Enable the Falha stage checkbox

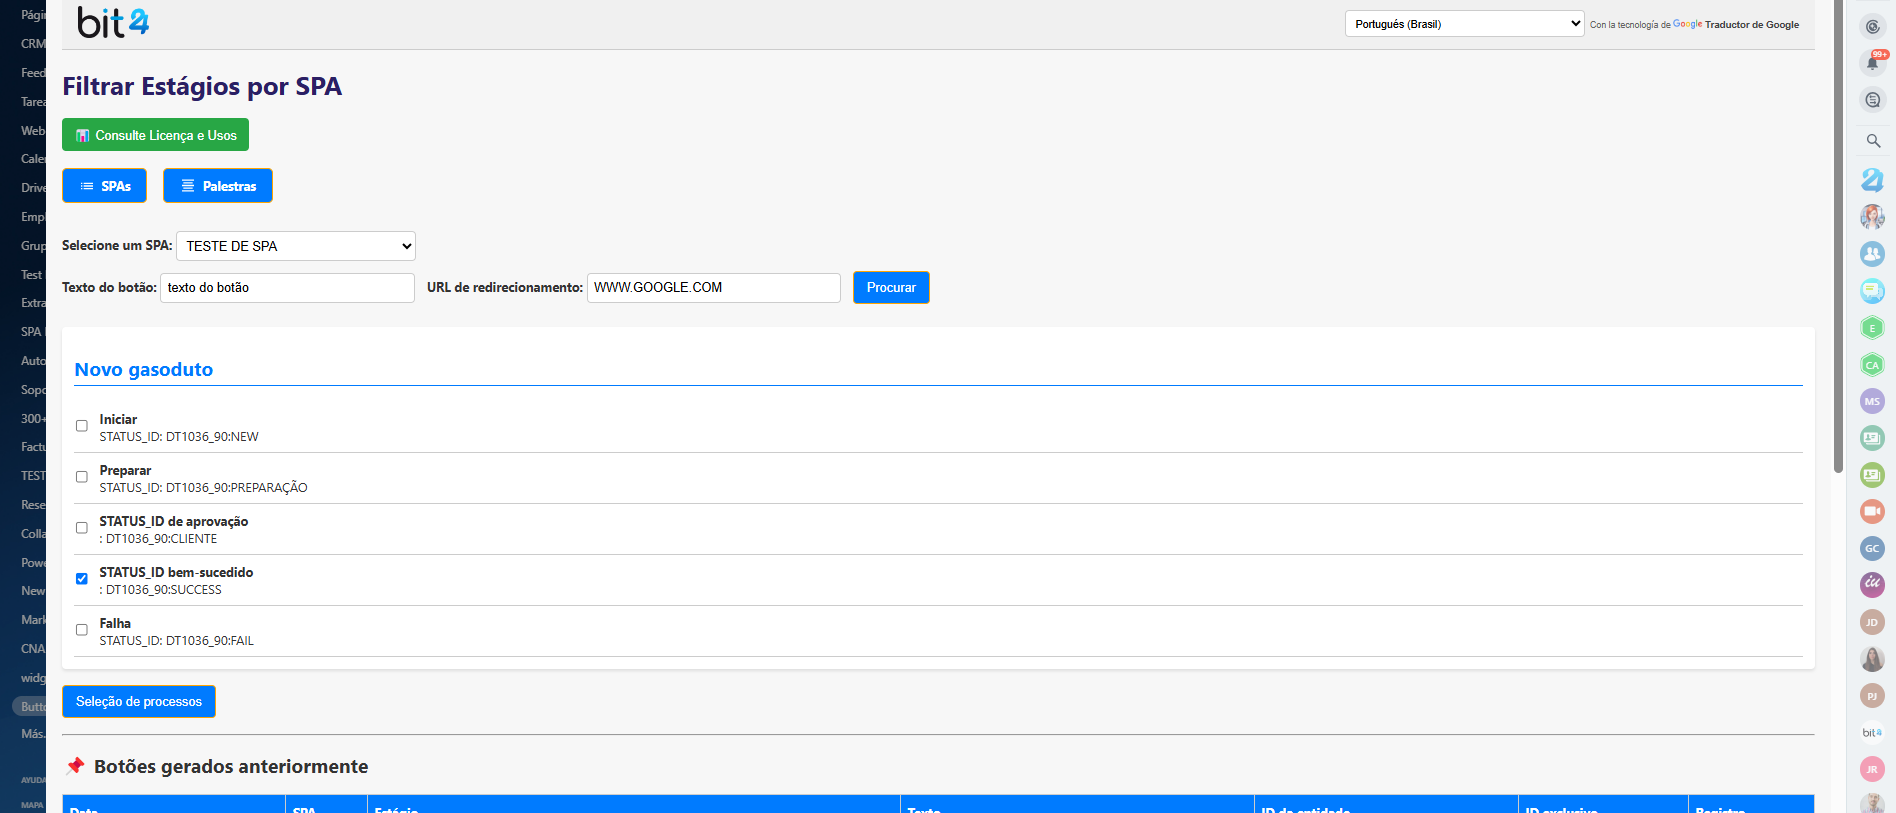pyautogui.click(x=82, y=630)
